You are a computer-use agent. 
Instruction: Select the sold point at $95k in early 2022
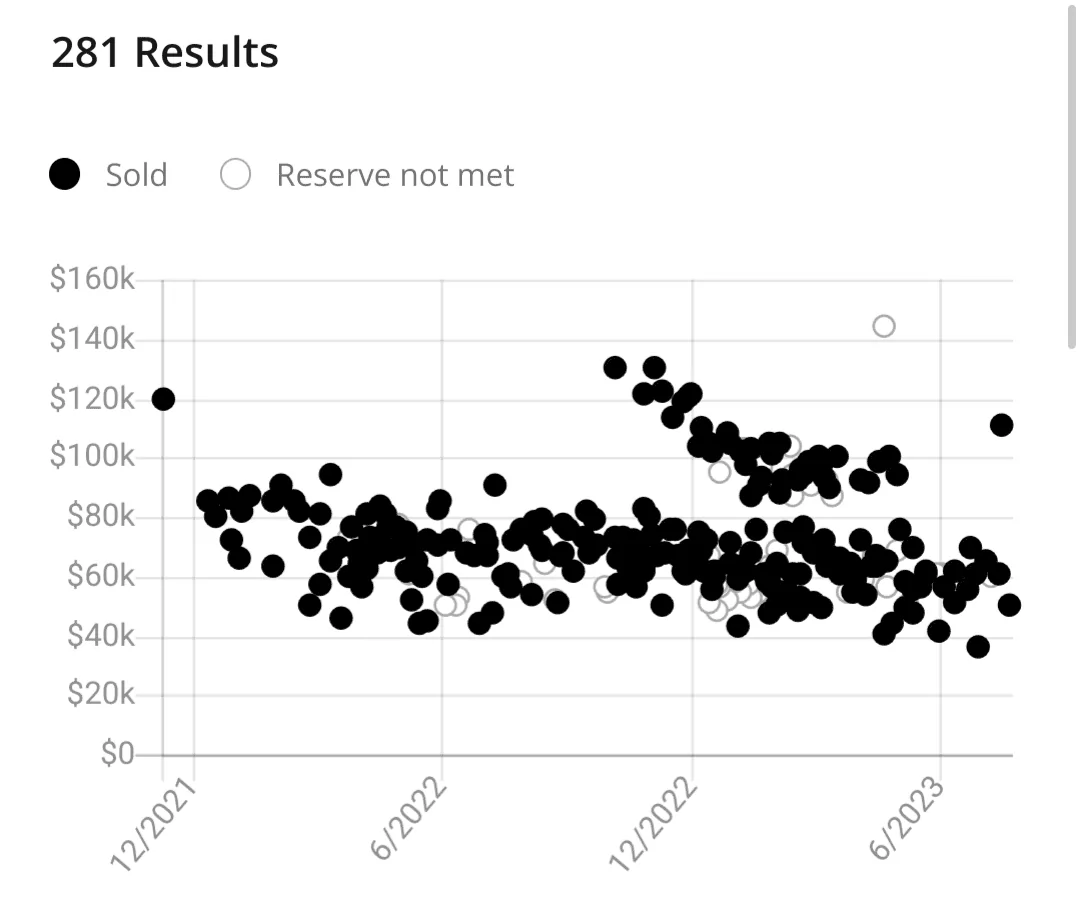[x=331, y=475]
